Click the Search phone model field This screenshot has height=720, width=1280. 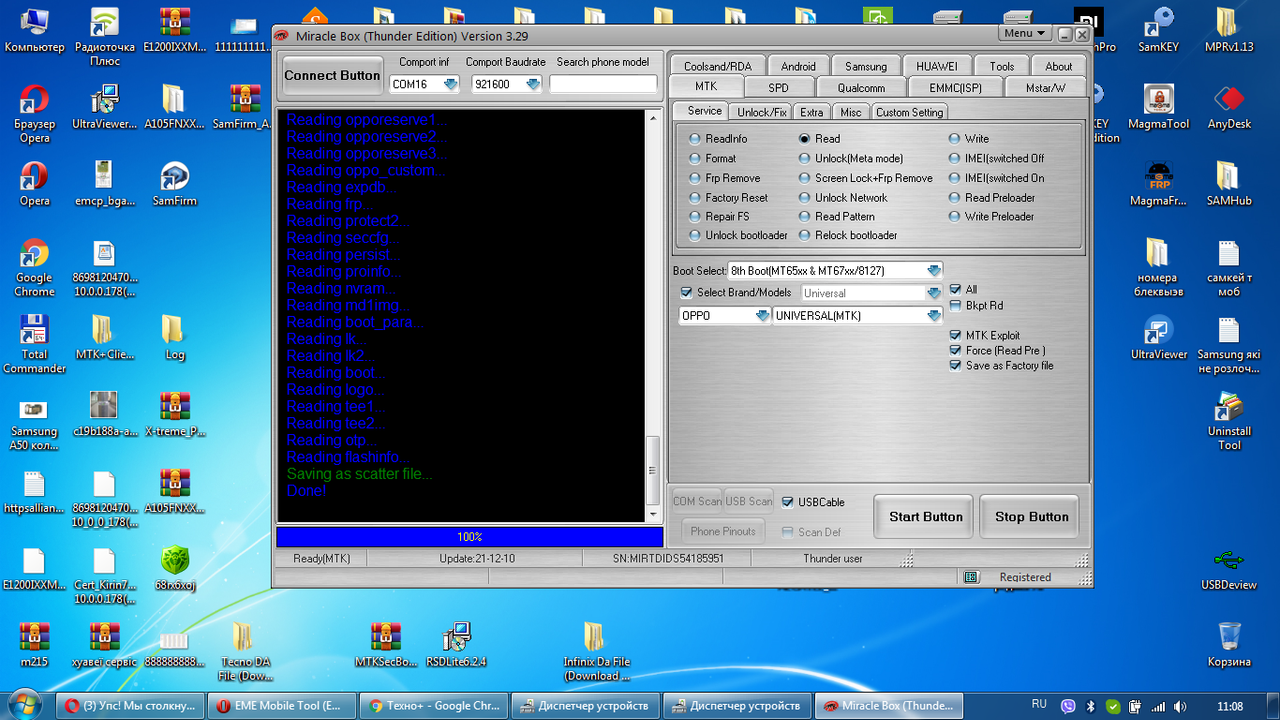(603, 84)
